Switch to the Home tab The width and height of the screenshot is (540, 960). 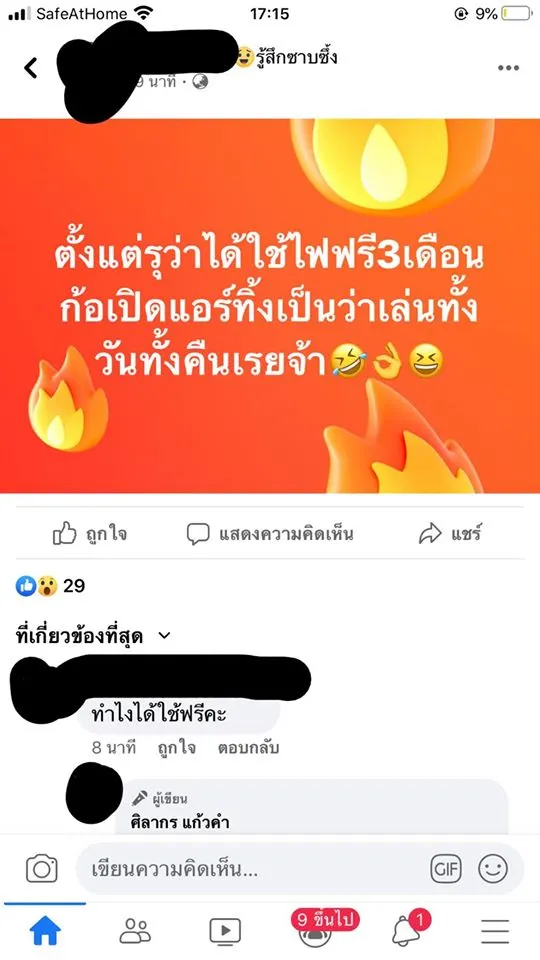(x=45, y=932)
